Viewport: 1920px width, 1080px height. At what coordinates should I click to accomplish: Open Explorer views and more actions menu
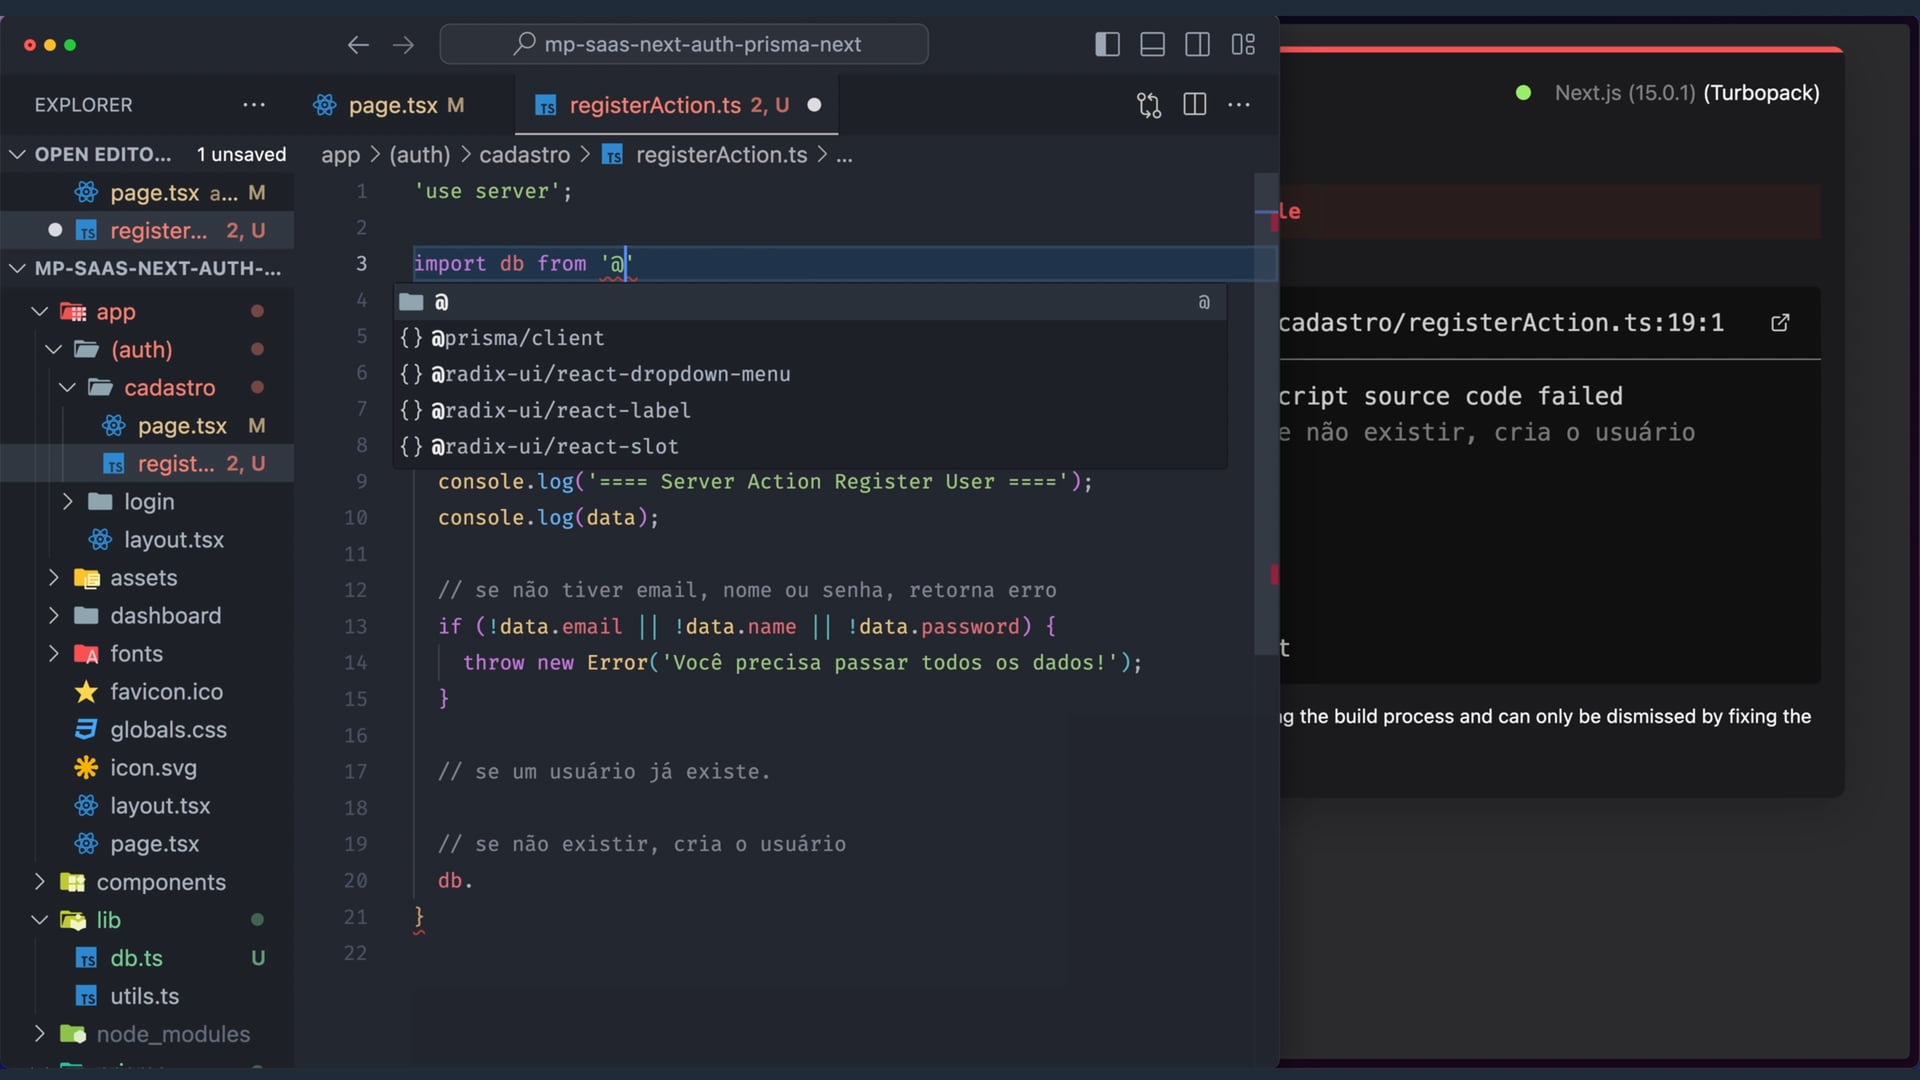(254, 105)
